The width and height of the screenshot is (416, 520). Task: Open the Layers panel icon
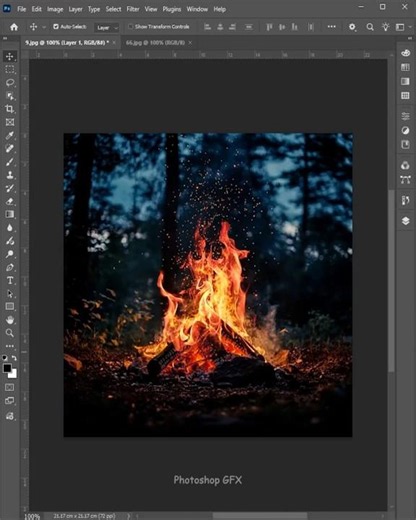(x=405, y=221)
